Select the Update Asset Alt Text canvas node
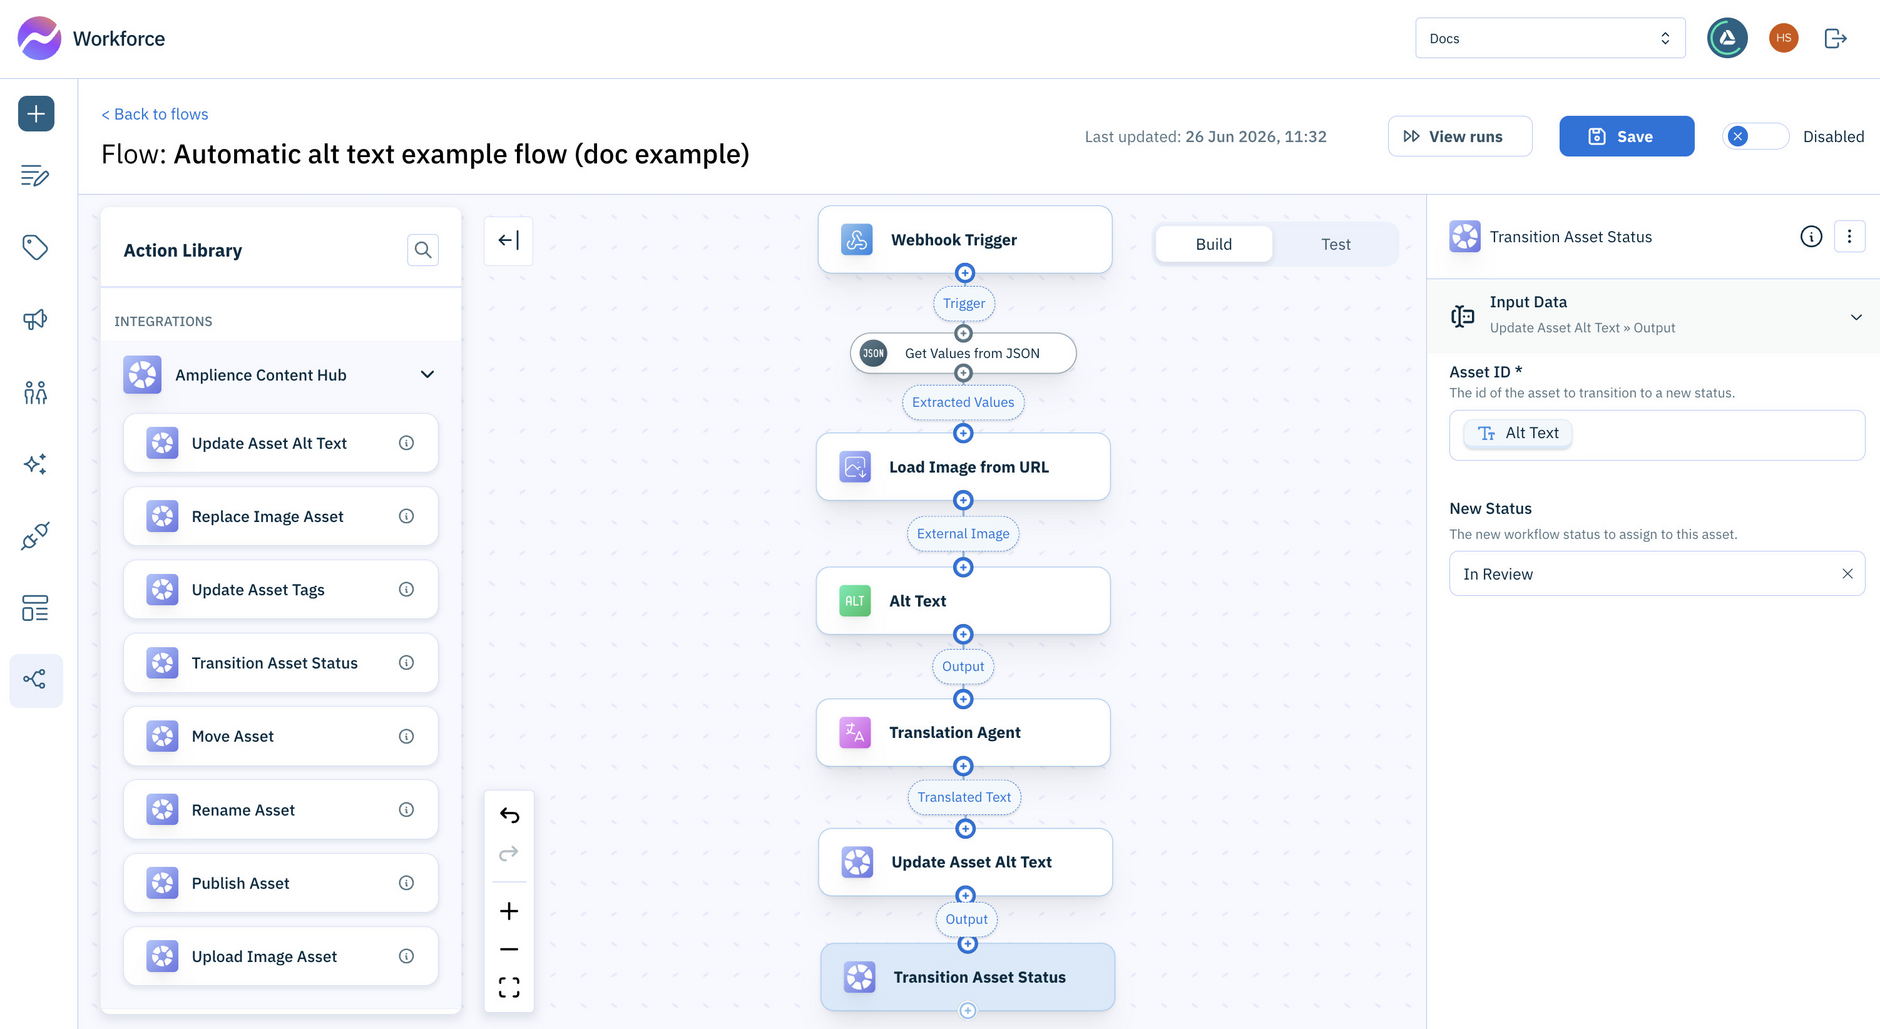Viewport: 1880px width, 1029px height. pos(965,862)
